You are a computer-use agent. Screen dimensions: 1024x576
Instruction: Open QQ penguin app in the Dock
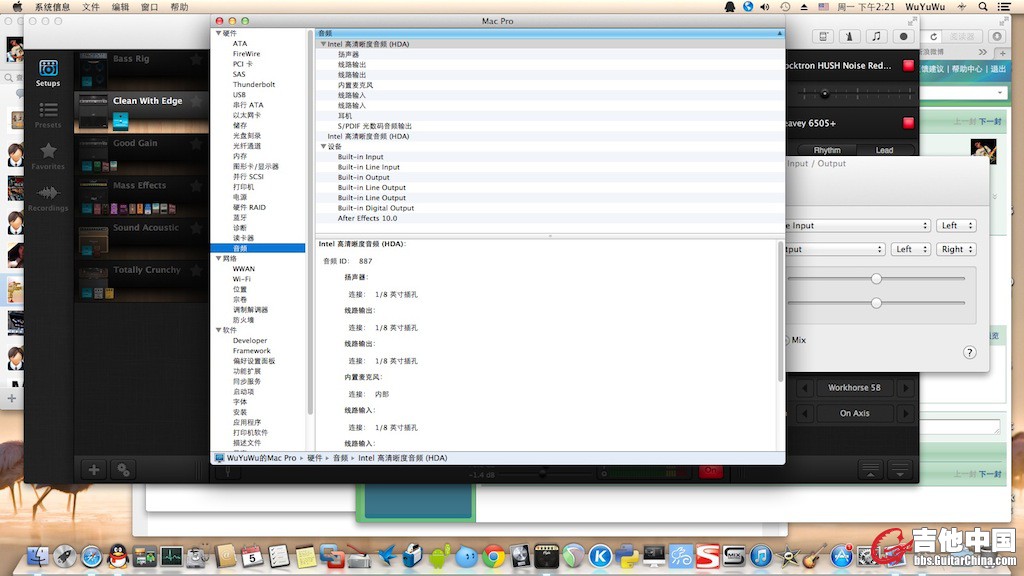point(118,556)
